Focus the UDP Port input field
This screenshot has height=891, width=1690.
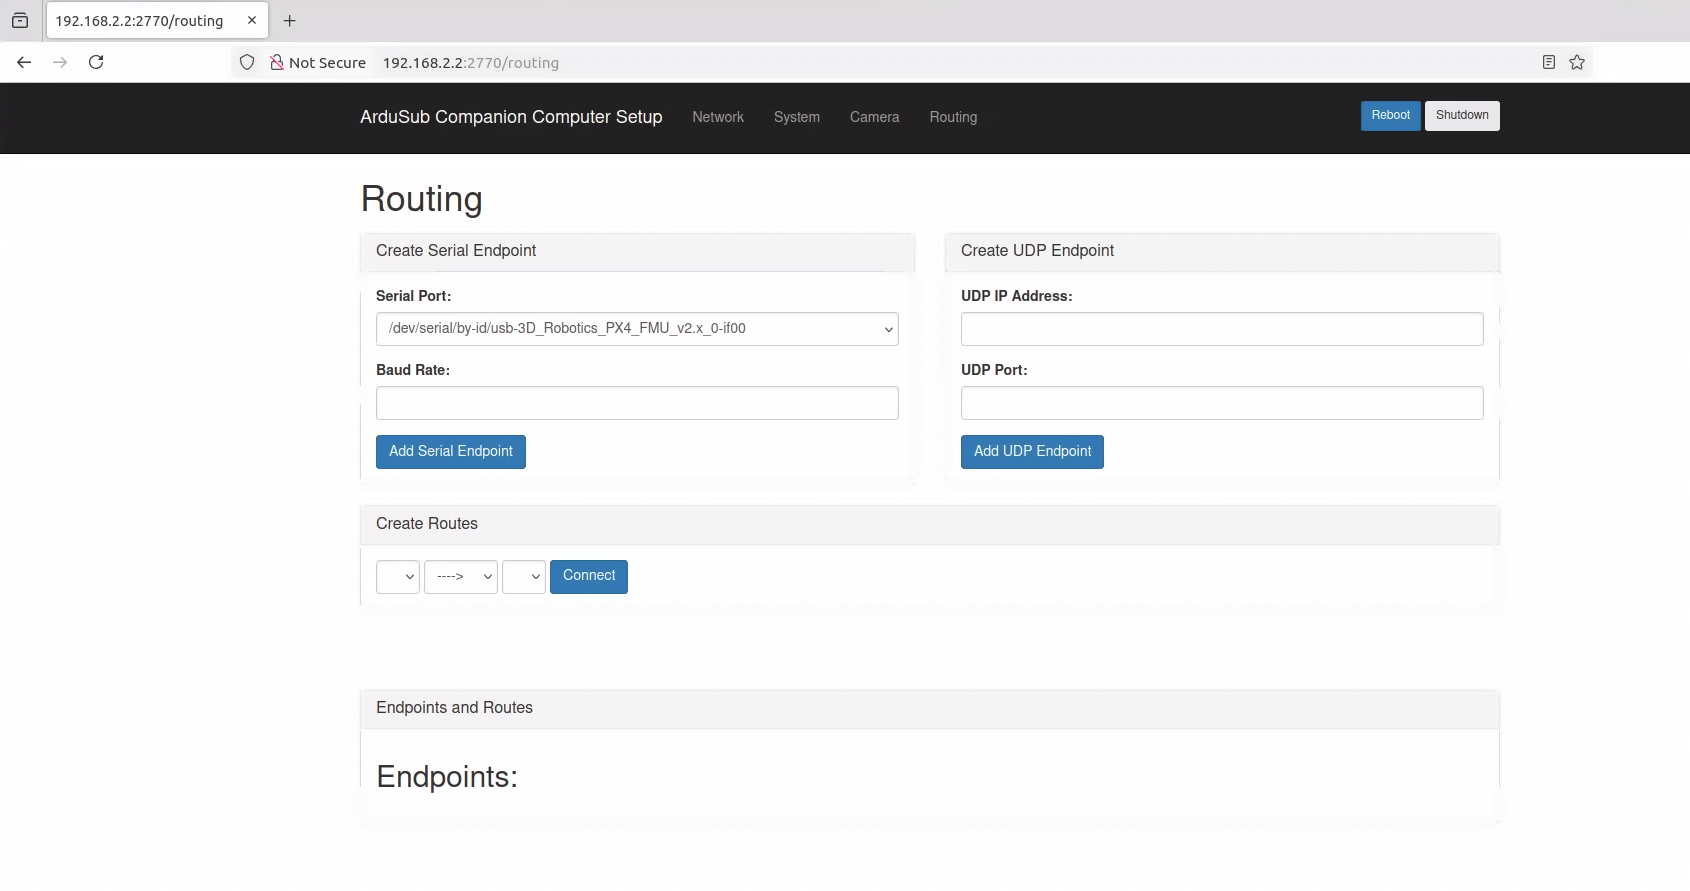(1222, 403)
